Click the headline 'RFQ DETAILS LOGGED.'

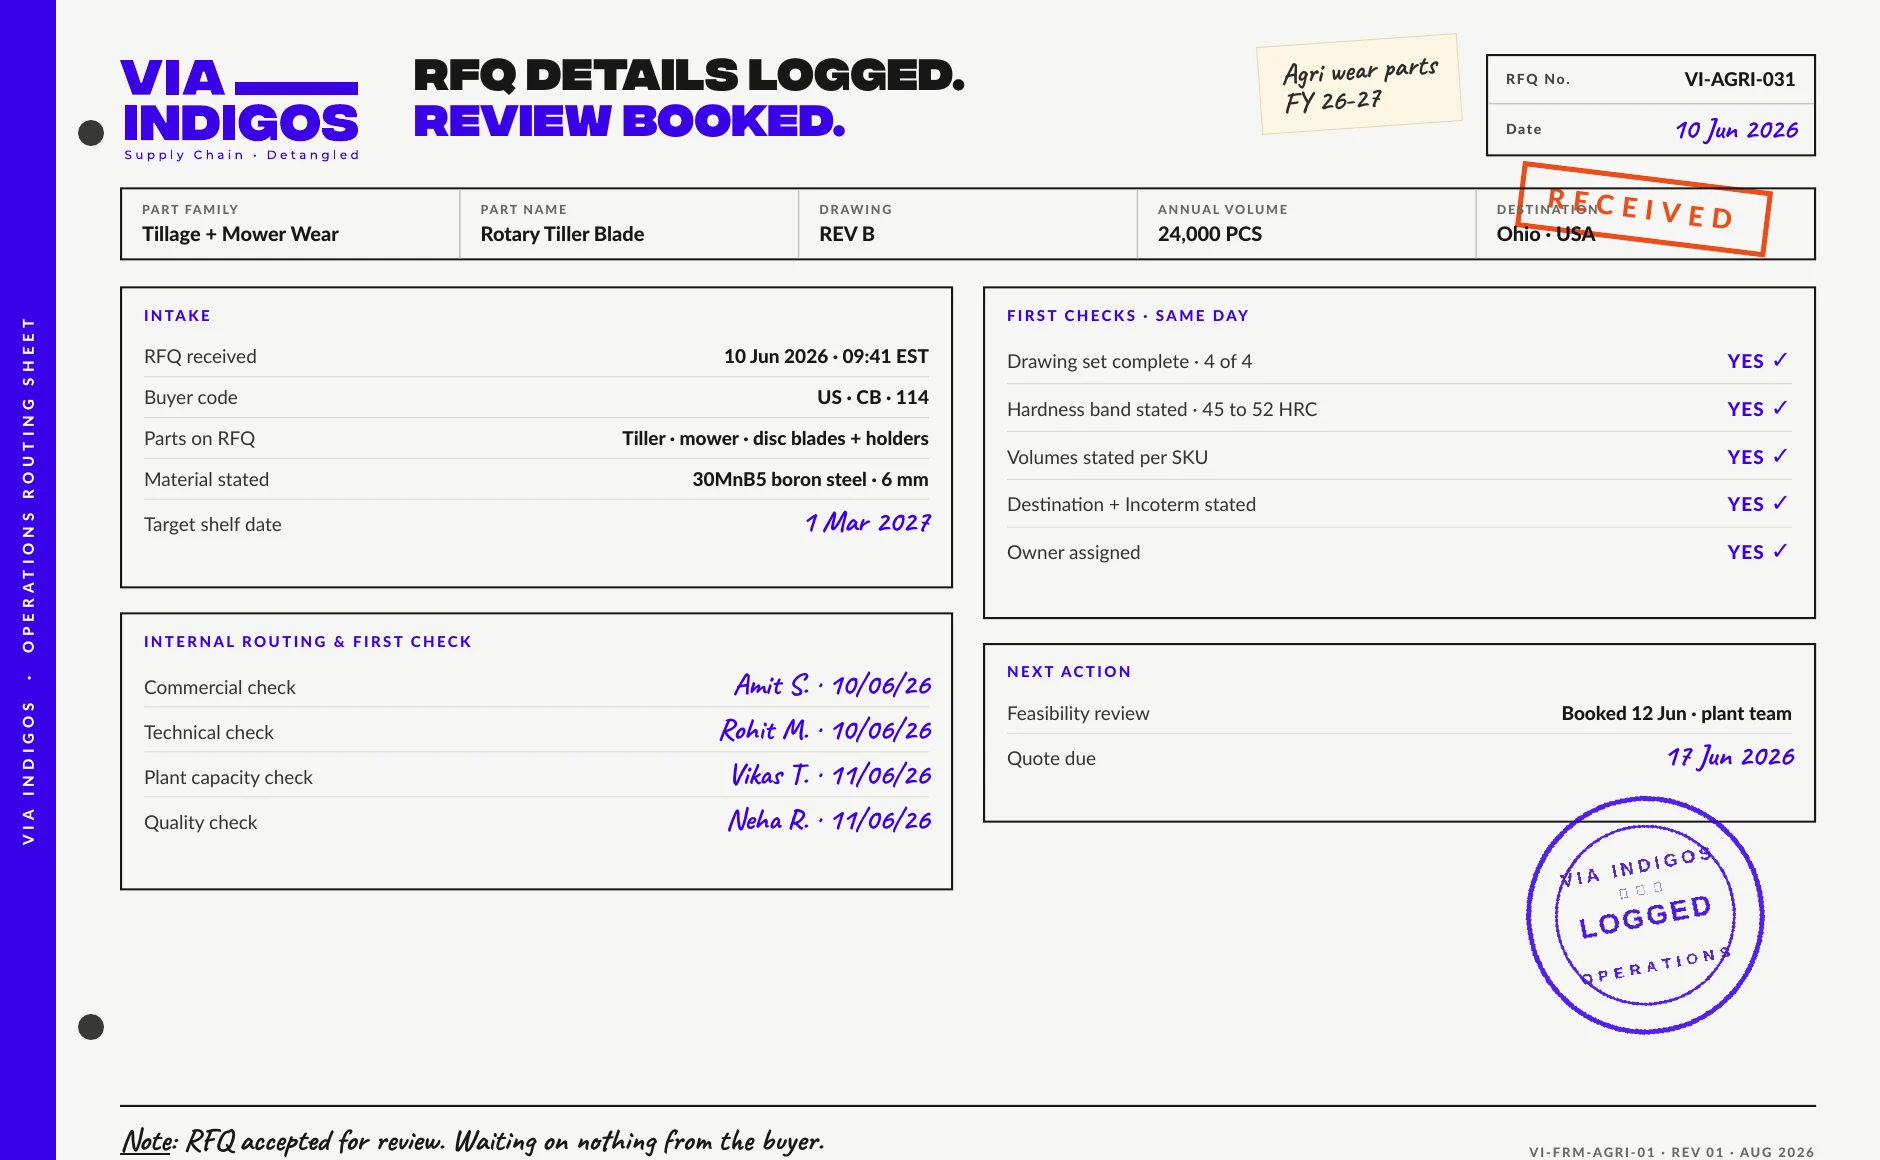pos(689,75)
